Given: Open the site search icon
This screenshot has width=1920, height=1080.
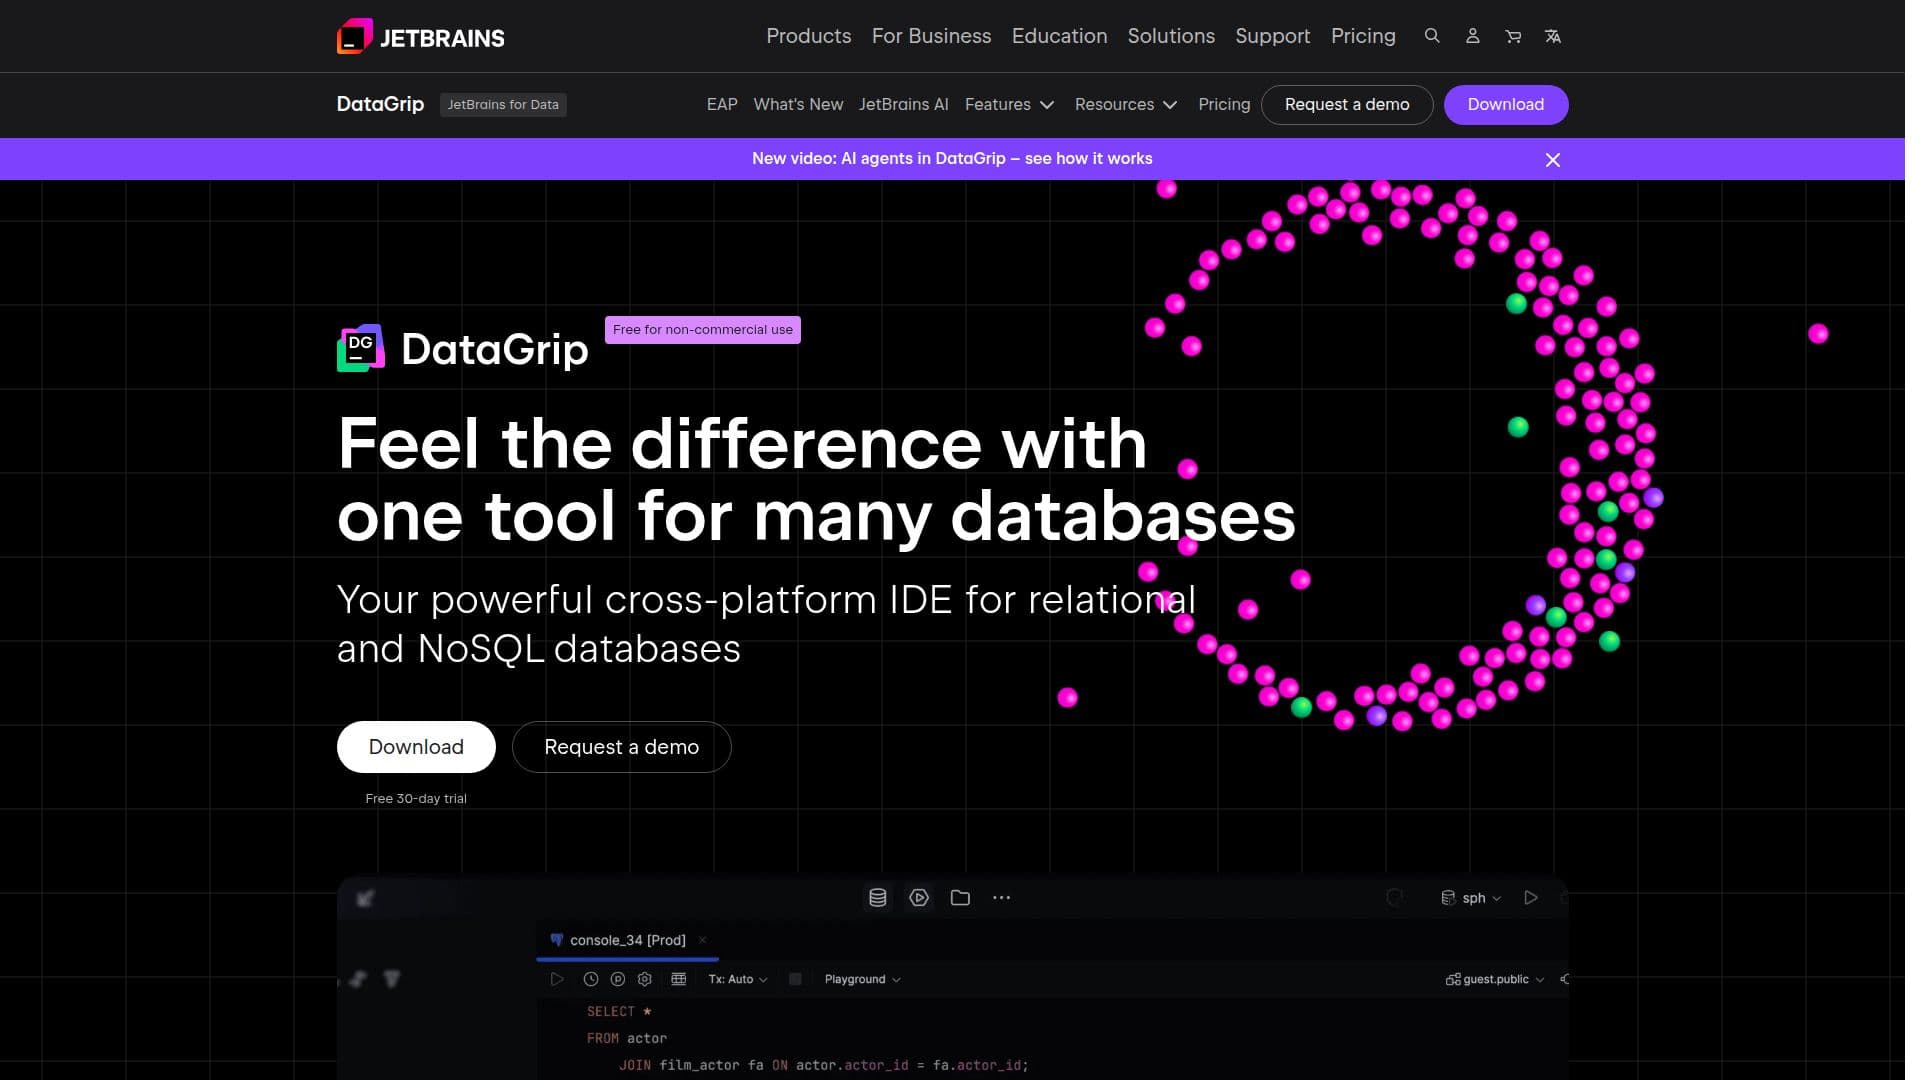Looking at the screenshot, I should (x=1432, y=36).
